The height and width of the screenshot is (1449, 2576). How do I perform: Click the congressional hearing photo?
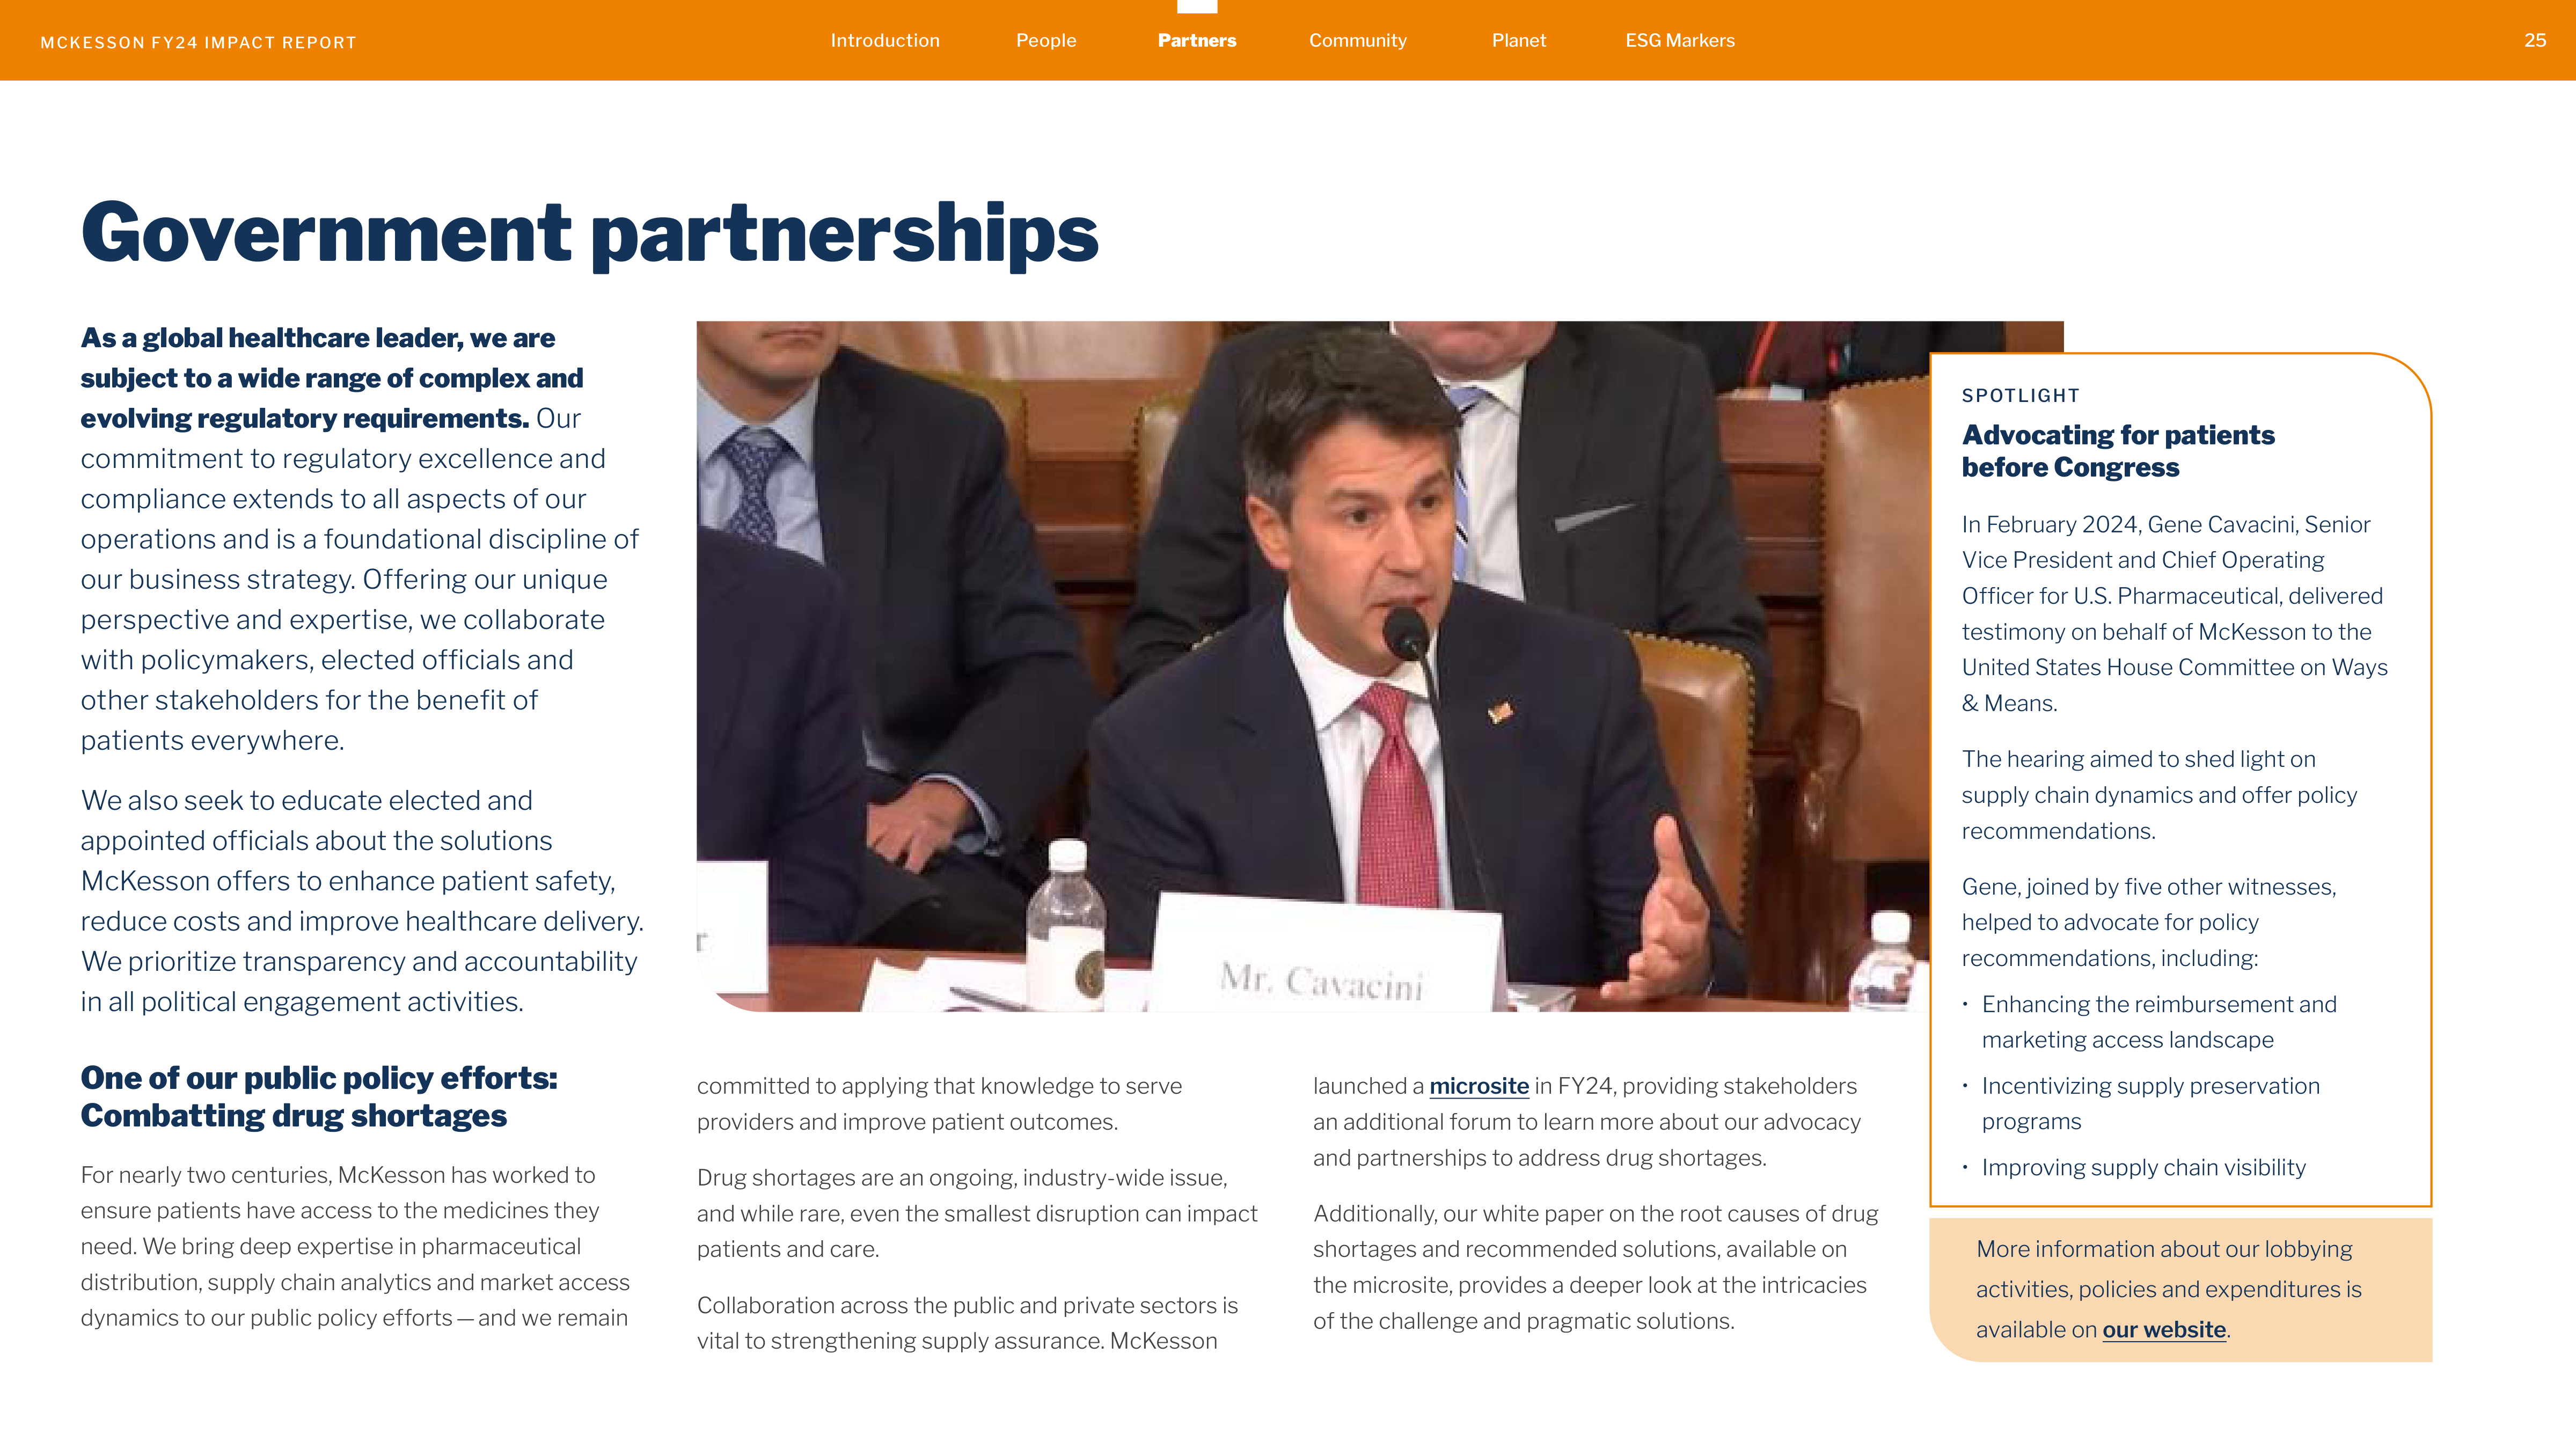(x=1312, y=666)
